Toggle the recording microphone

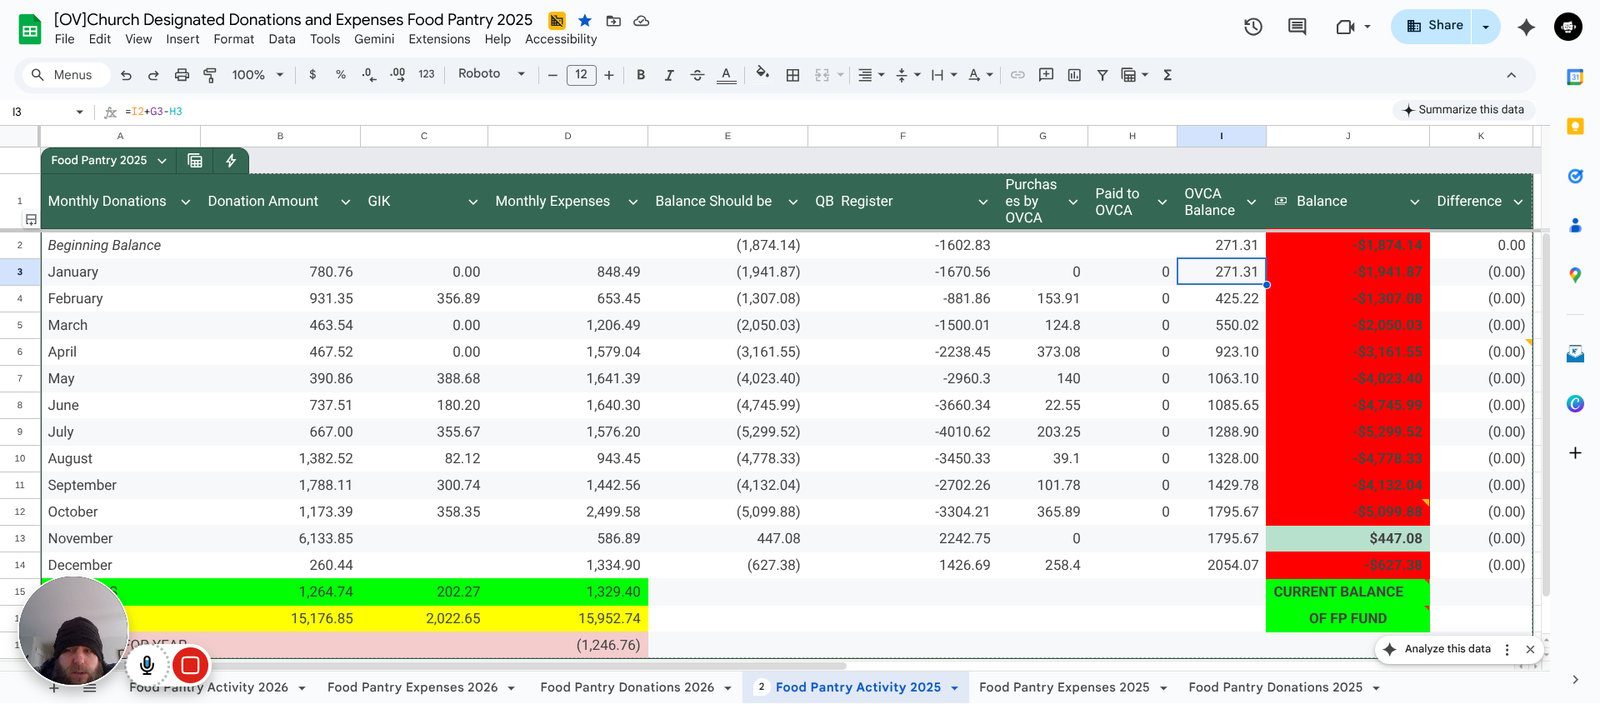coord(147,664)
